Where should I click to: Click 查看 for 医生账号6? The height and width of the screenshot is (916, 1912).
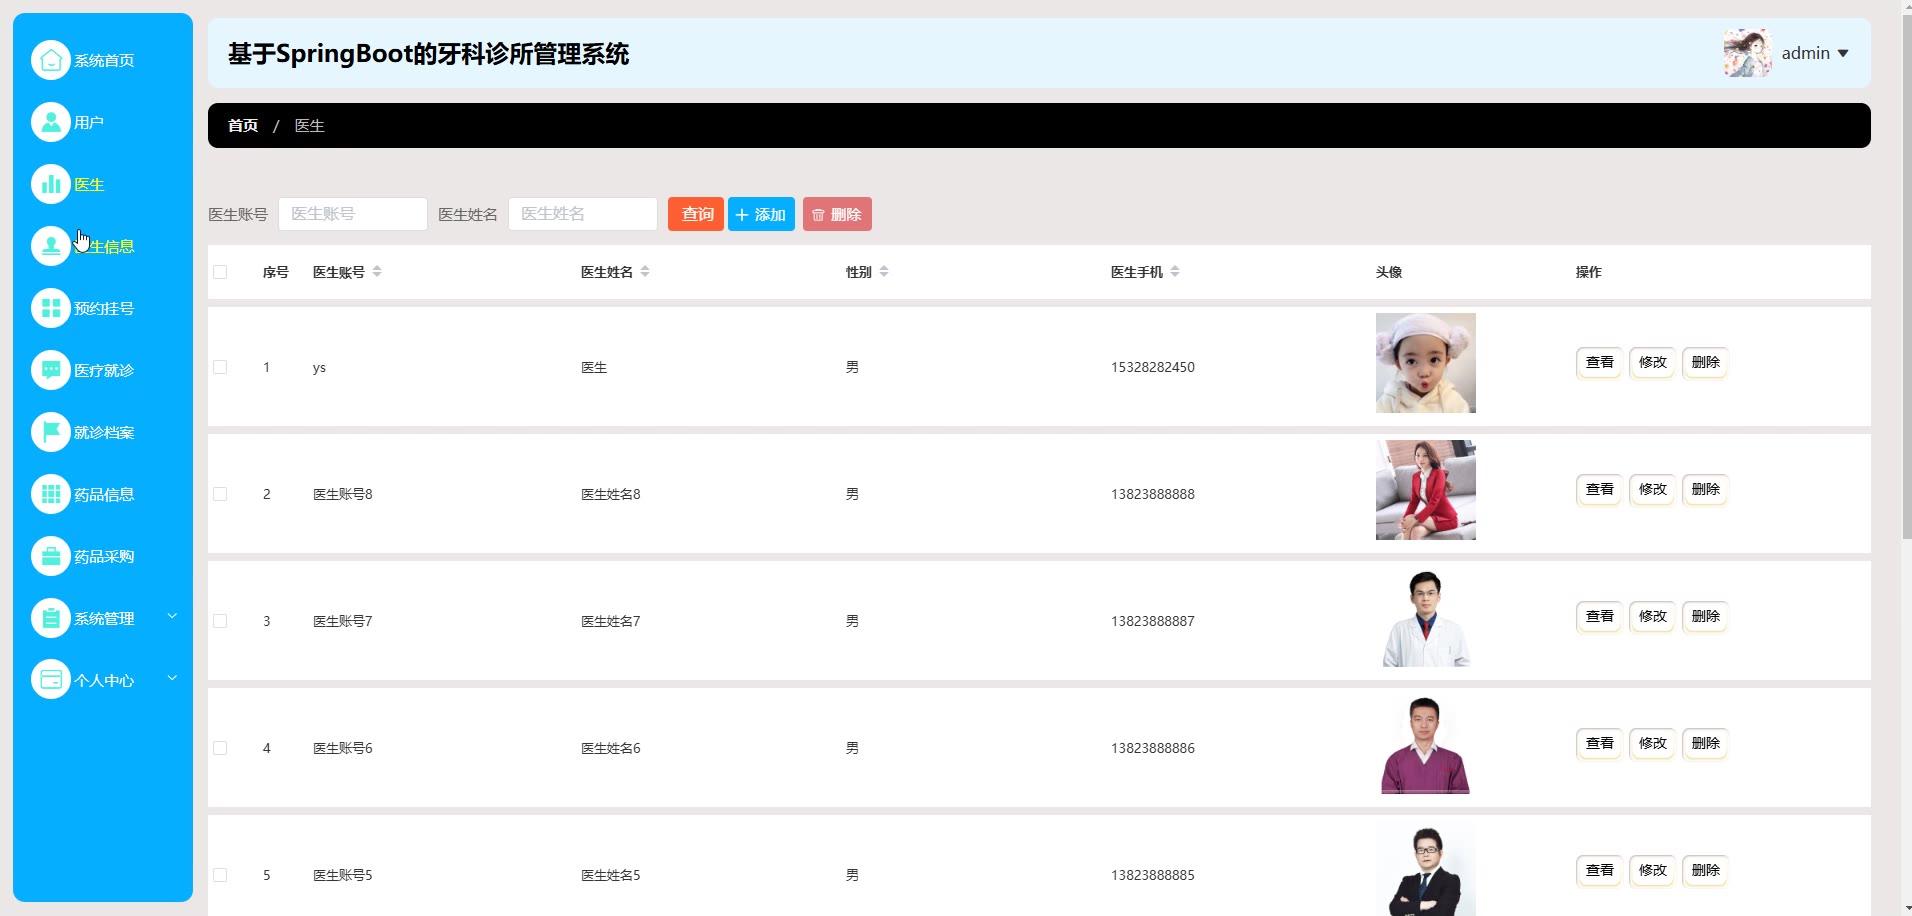(x=1599, y=743)
